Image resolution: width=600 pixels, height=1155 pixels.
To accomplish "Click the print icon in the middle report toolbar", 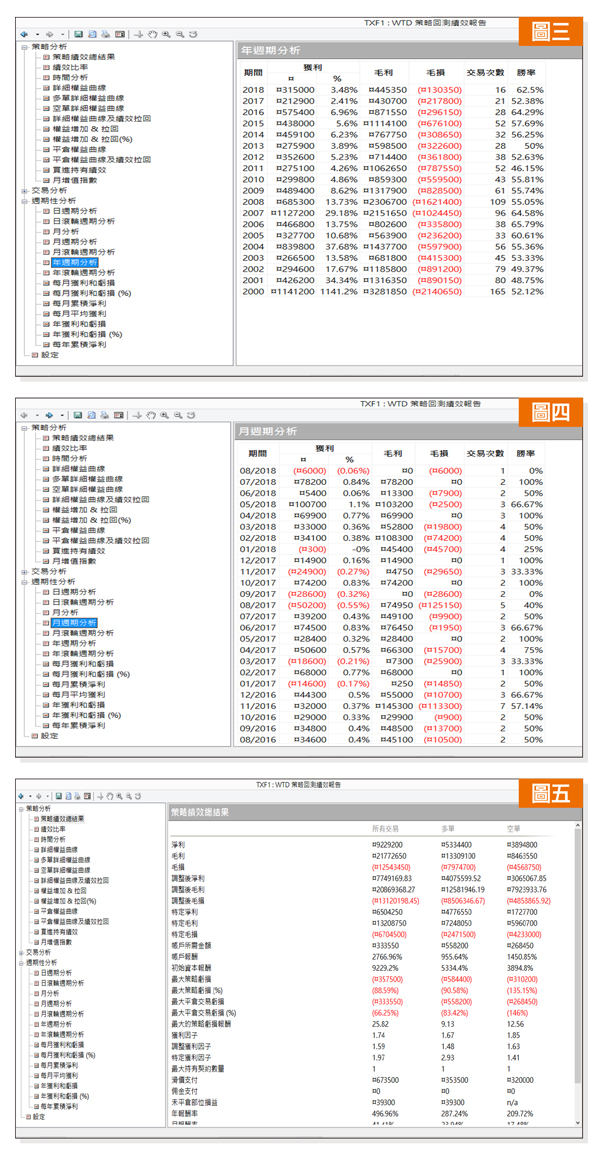I will click(x=105, y=414).
